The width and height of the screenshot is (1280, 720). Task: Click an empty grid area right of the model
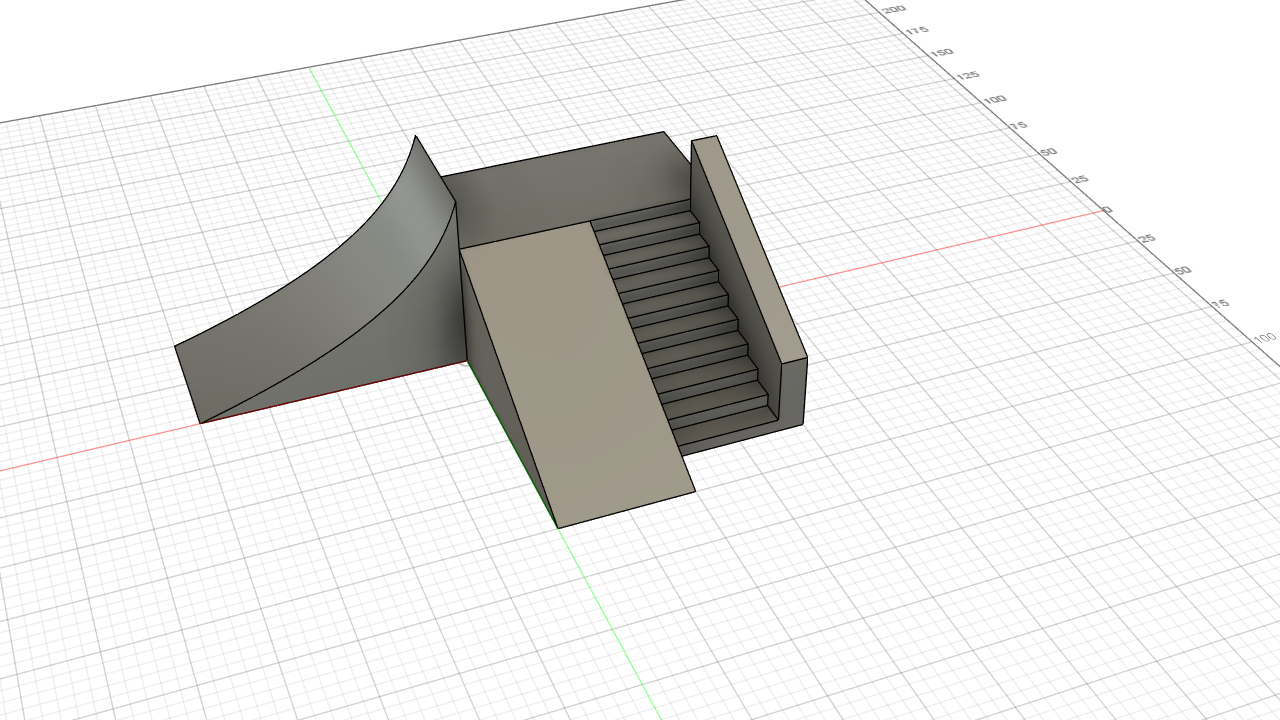point(950,450)
